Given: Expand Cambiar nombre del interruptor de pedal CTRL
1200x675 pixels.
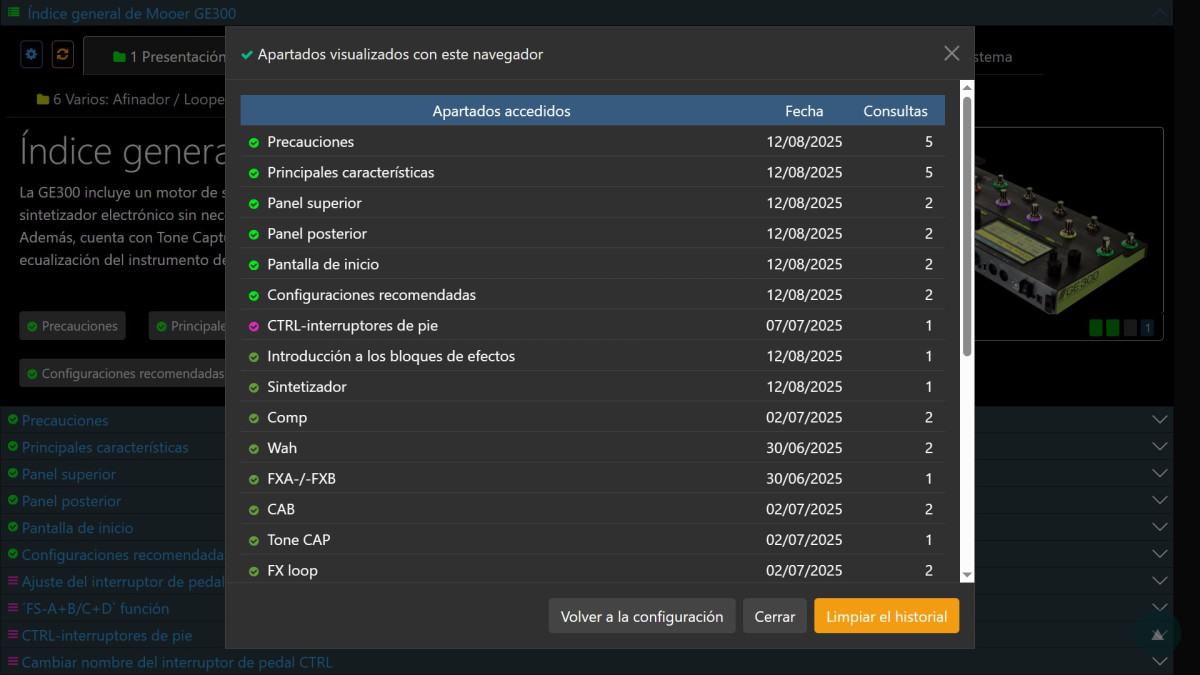Looking at the screenshot, I should point(1160,662).
